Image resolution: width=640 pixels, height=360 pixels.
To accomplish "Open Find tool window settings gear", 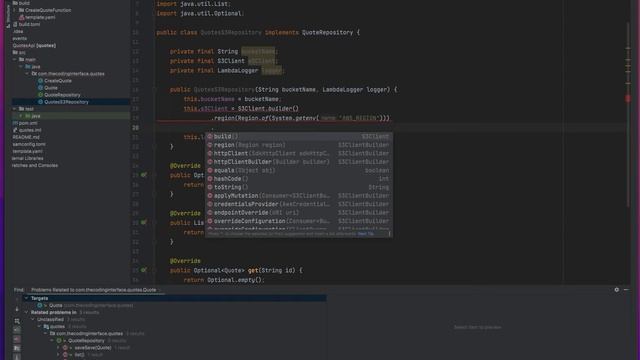I will click(616, 290).
